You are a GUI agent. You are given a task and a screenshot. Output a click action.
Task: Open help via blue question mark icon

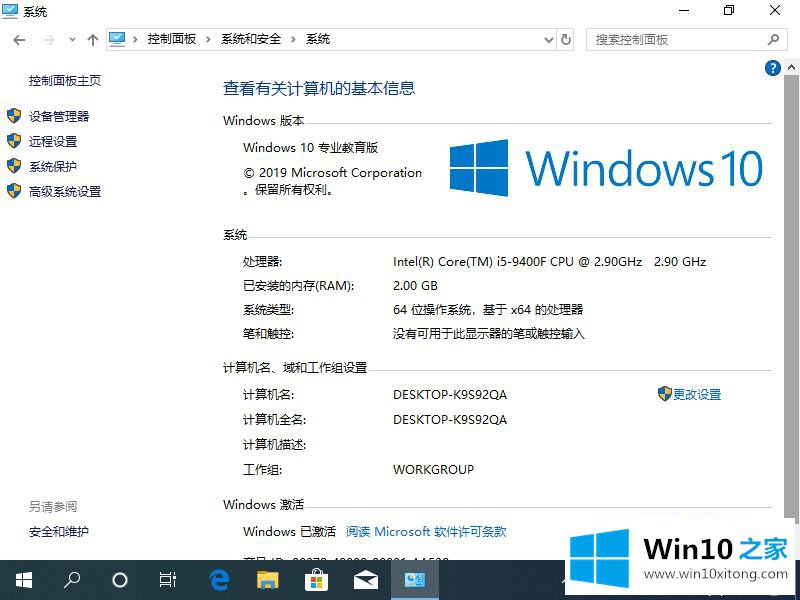click(x=772, y=68)
